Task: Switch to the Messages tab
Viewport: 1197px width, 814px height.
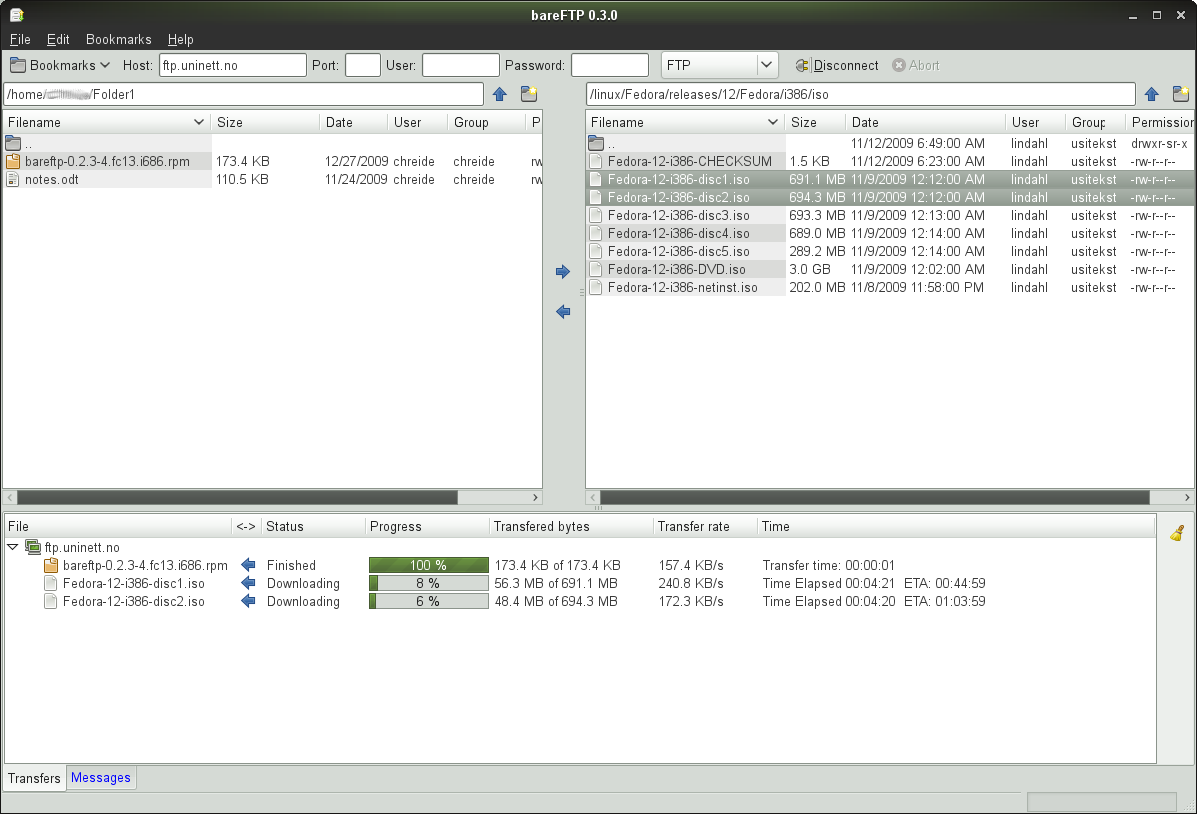Action: coord(101,778)
